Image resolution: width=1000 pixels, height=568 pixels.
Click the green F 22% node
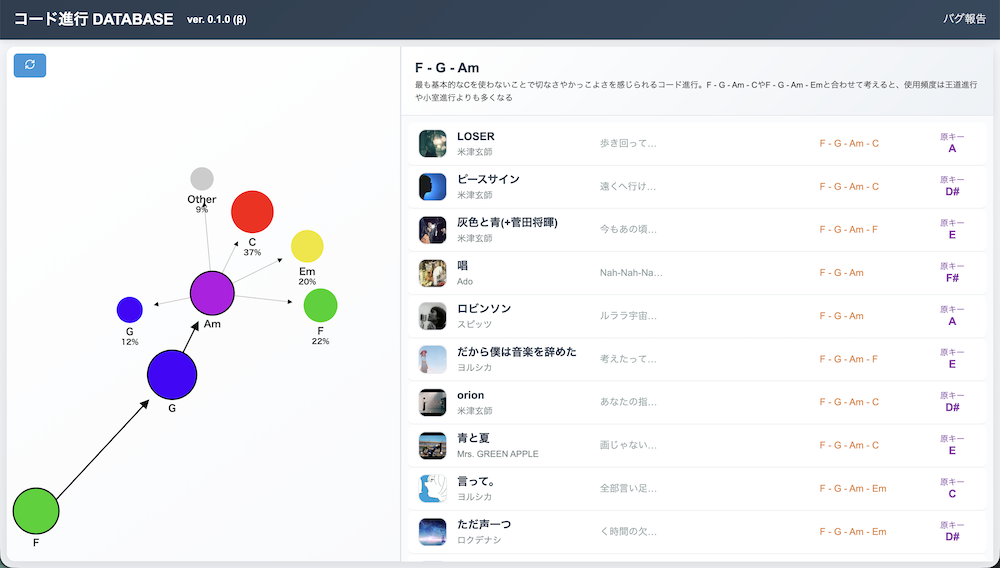pos(320,305)
